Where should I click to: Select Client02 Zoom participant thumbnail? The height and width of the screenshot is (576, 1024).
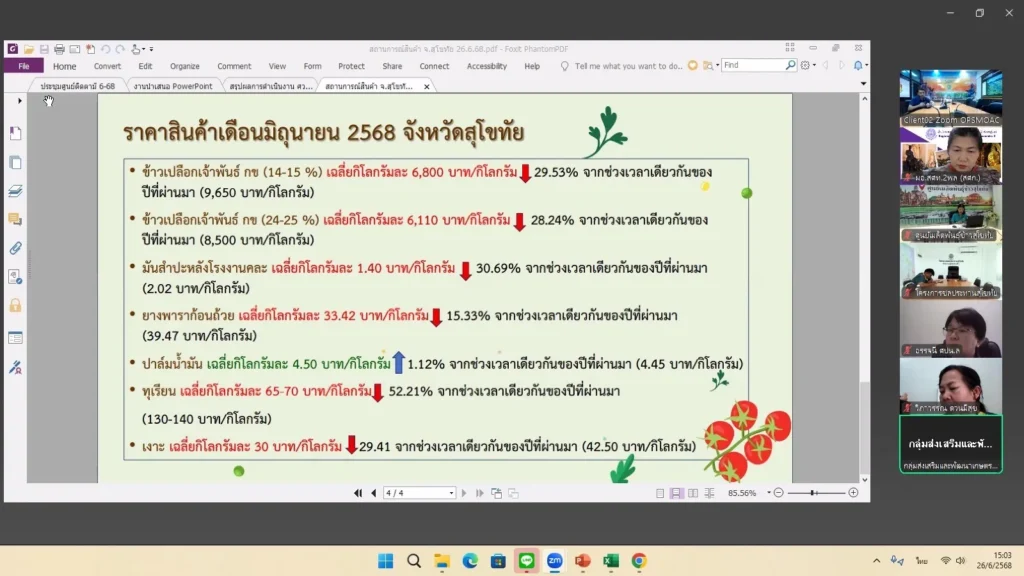951,97
